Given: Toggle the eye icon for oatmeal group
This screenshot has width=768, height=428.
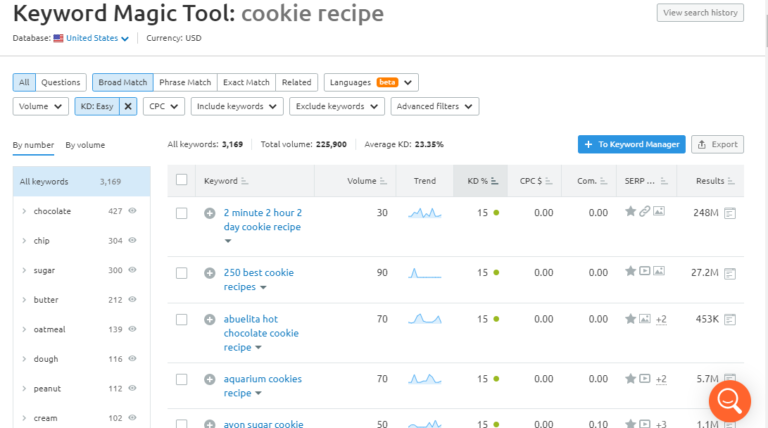Looking at the screenshot, I should [132, 329].
